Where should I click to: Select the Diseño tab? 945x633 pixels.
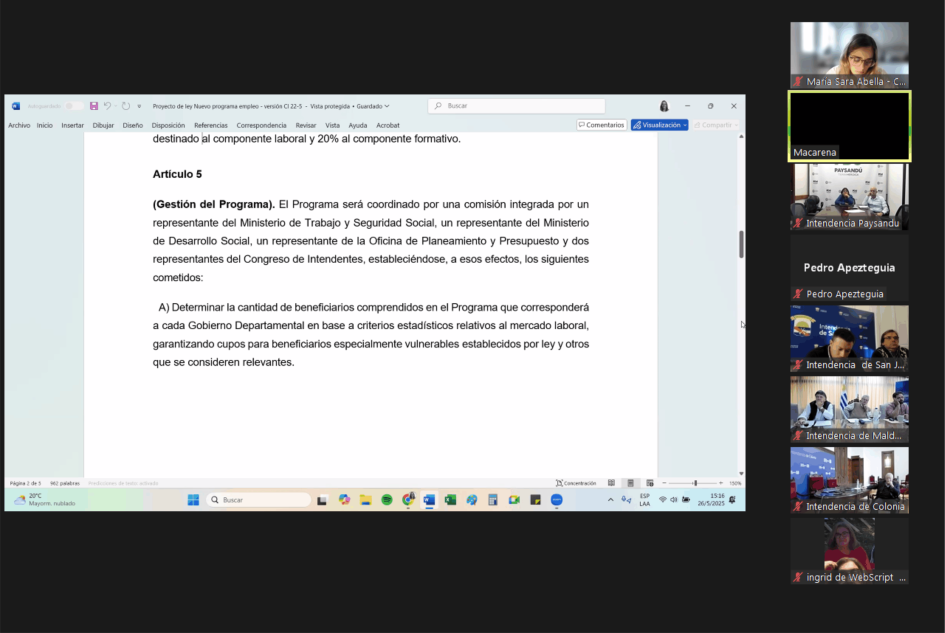pos(133,125)
